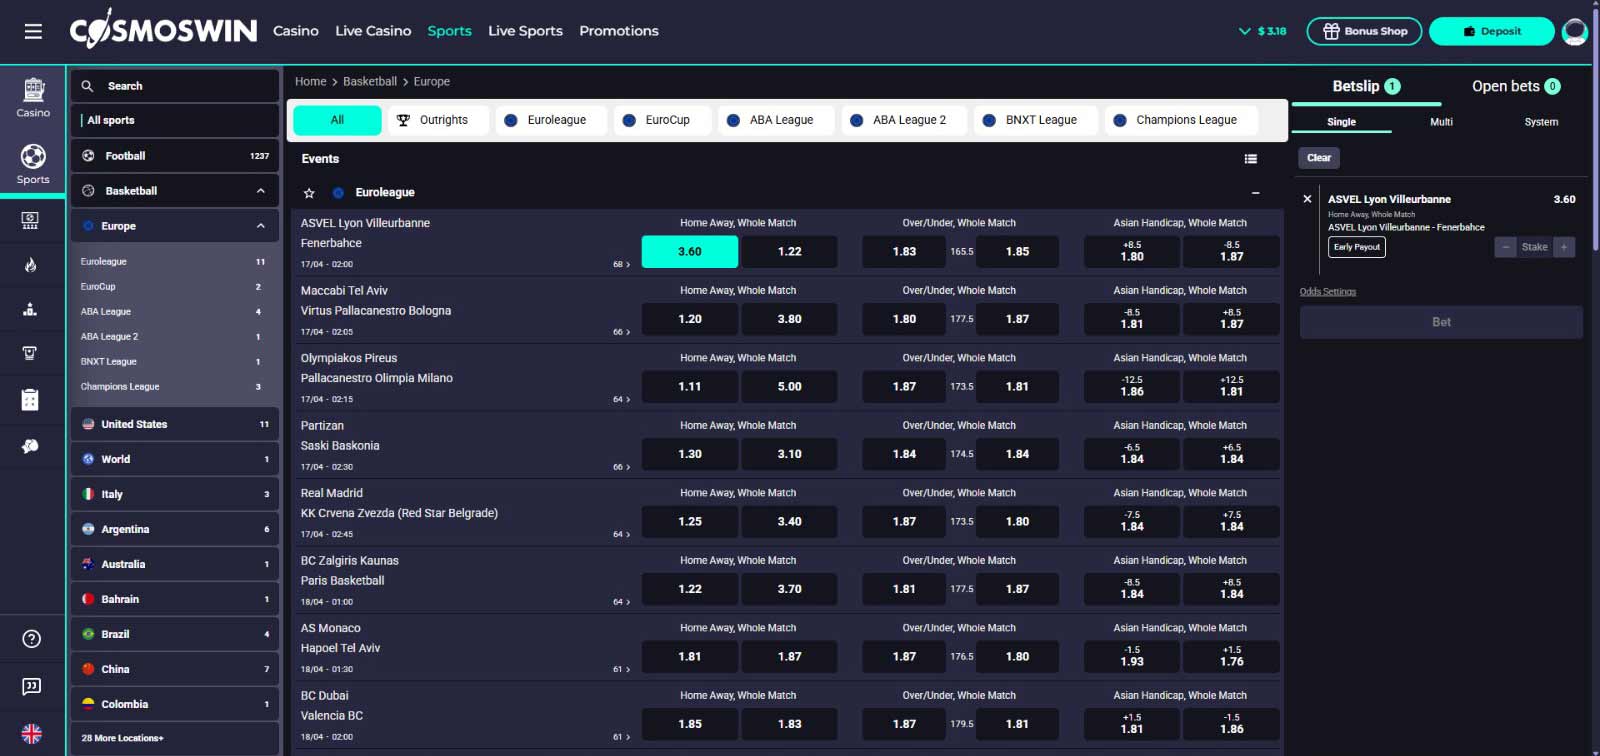
Task: Open the help question mark icon
Action: pyautogui.click(x=32, y=639)
